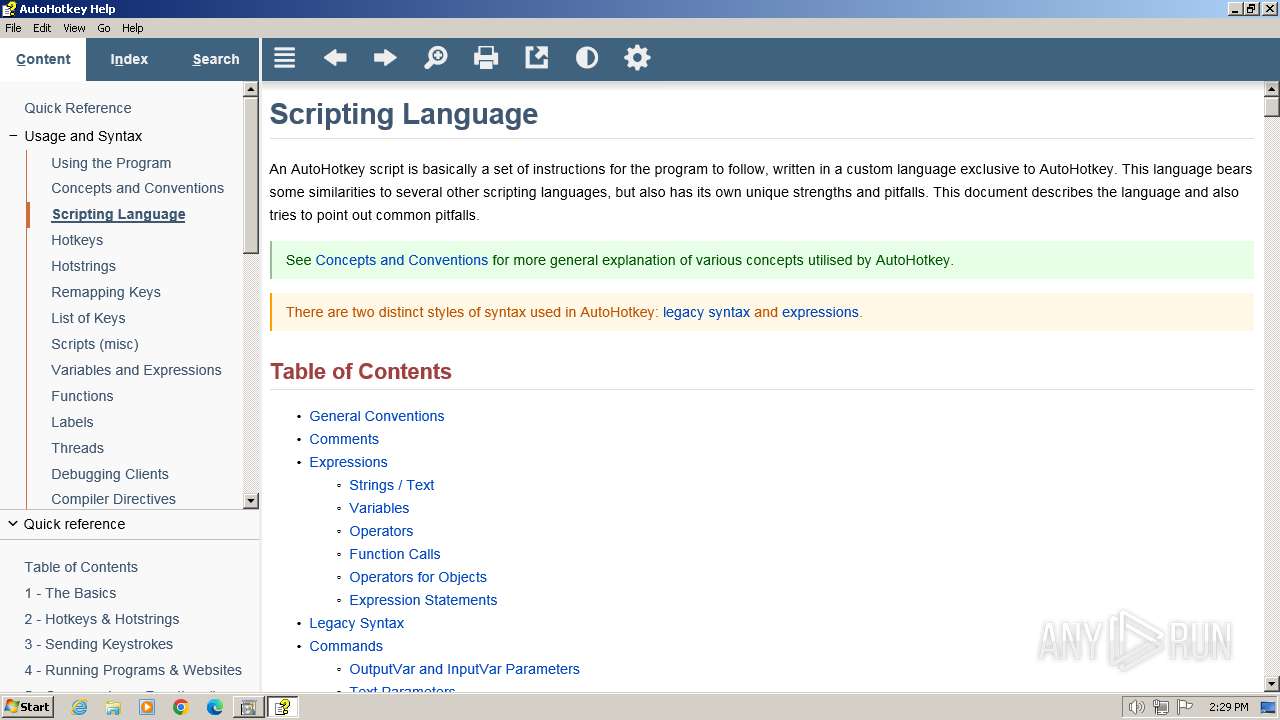
Task: Open the File menu
Action: coord(13,28)
